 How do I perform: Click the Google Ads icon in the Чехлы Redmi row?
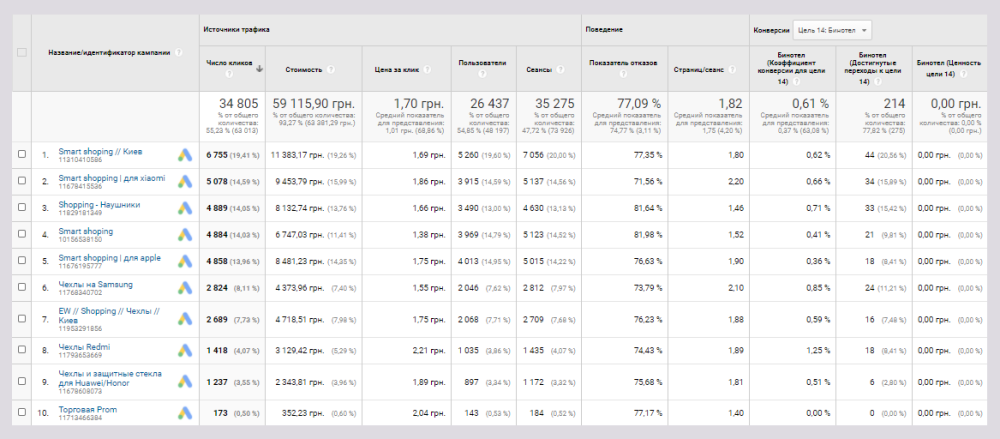185,350
